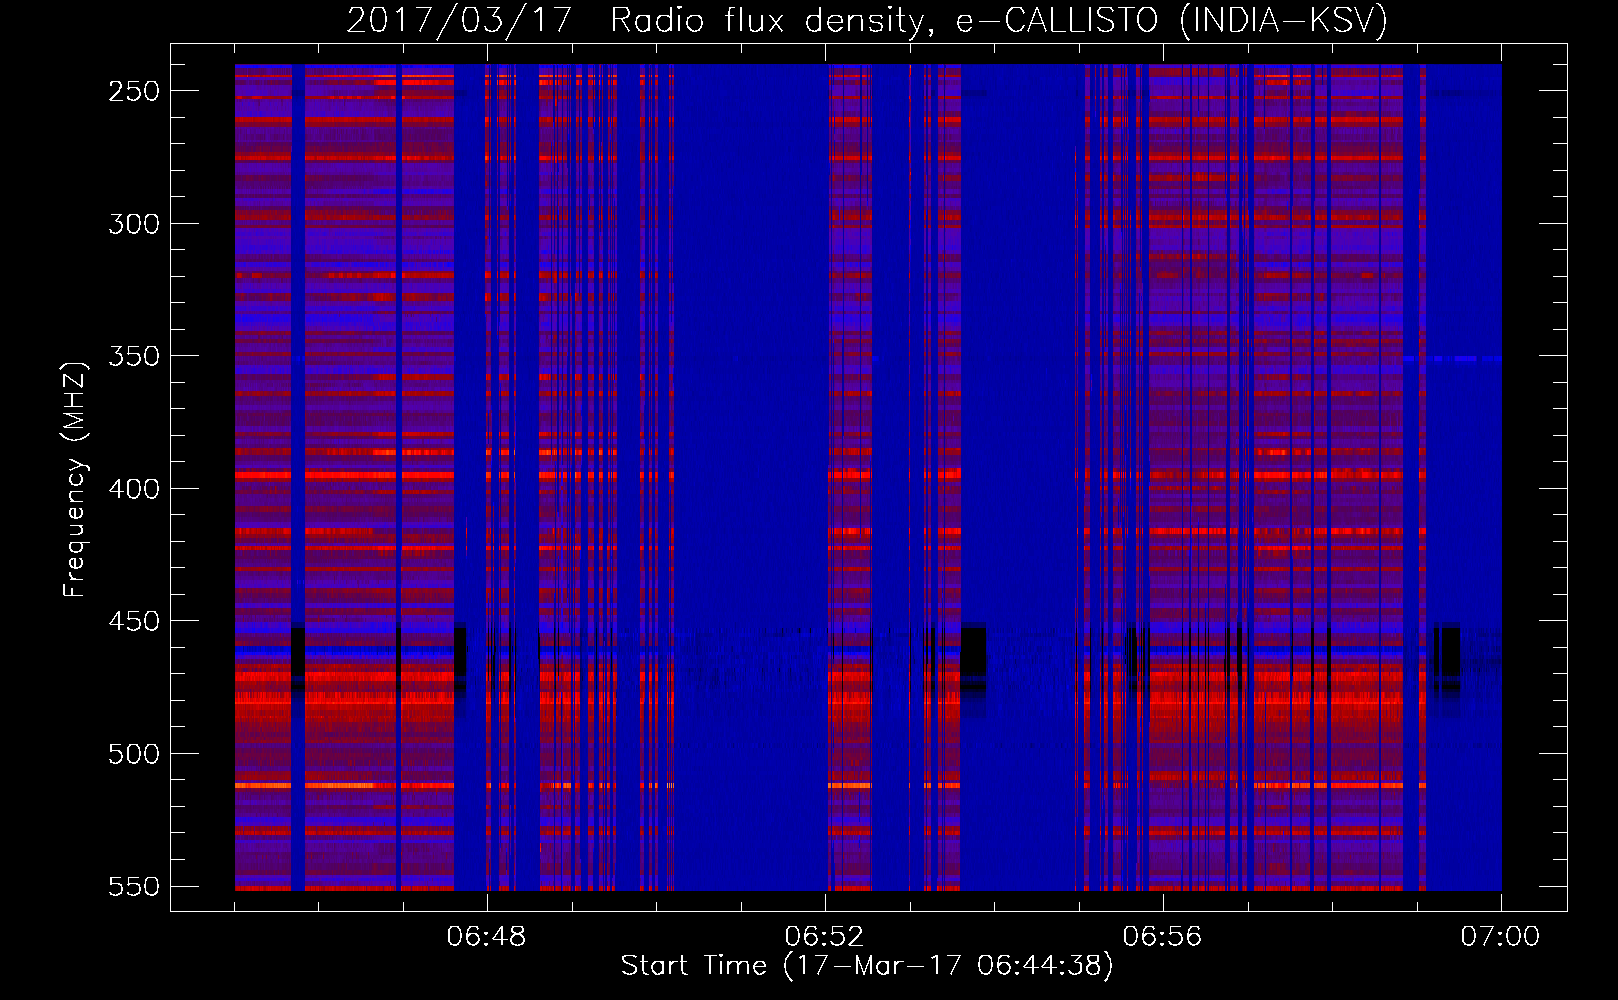1618x1000 pixels.
Task: Click the 400 frequency tick label
Action: (134, 489)
